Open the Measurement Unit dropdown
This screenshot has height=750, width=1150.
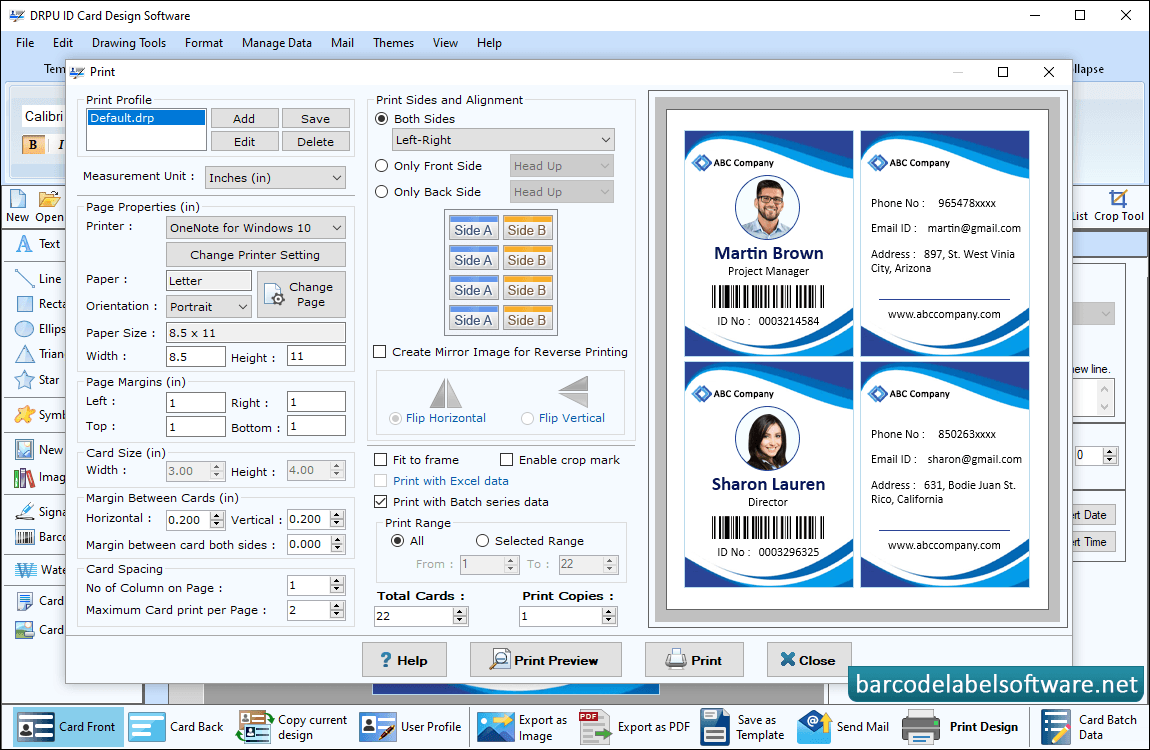pos(275,177)
